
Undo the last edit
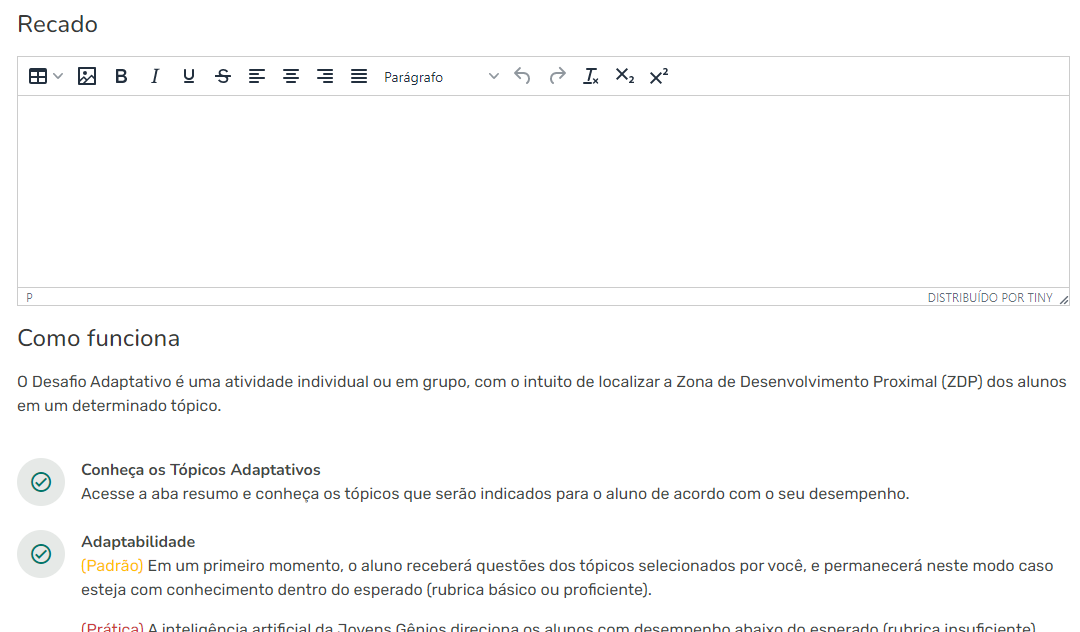pyautogui.click(x=522, y=76)
